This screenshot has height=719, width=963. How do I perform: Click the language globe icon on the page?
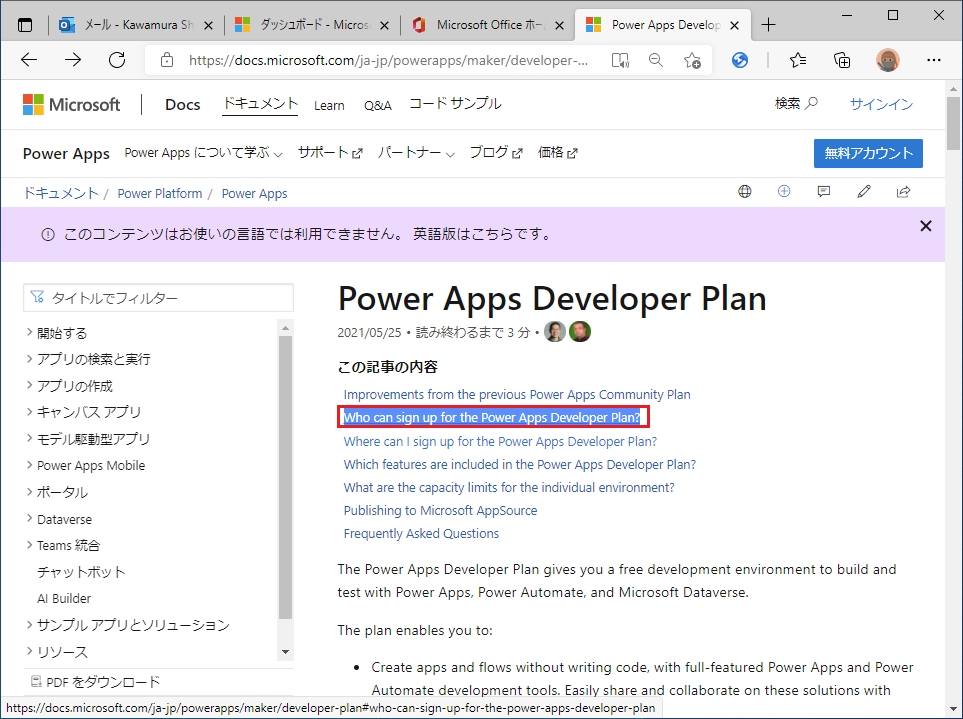[744, 192]
